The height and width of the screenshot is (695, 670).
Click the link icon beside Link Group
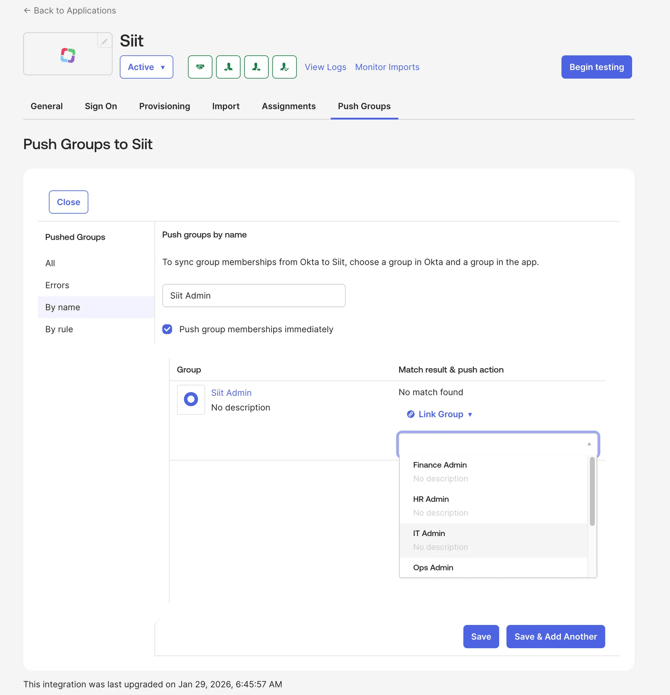coord(410,414)
